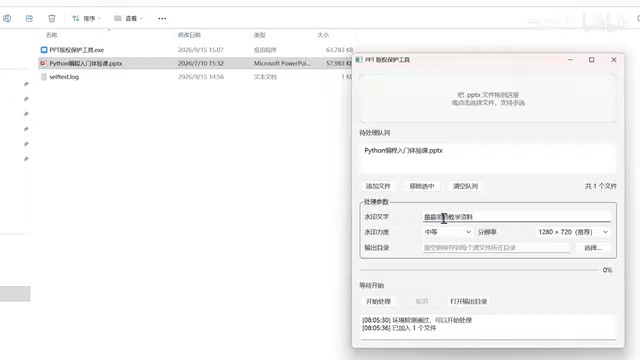Click the 待处理队列 label
This screenshot has width=640, height=360.
point(374,133)
